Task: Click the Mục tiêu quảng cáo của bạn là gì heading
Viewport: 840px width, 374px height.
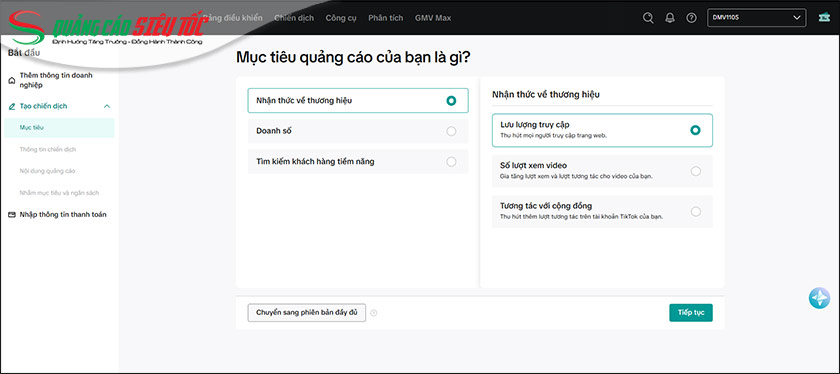Action: (x=354, y=57)
